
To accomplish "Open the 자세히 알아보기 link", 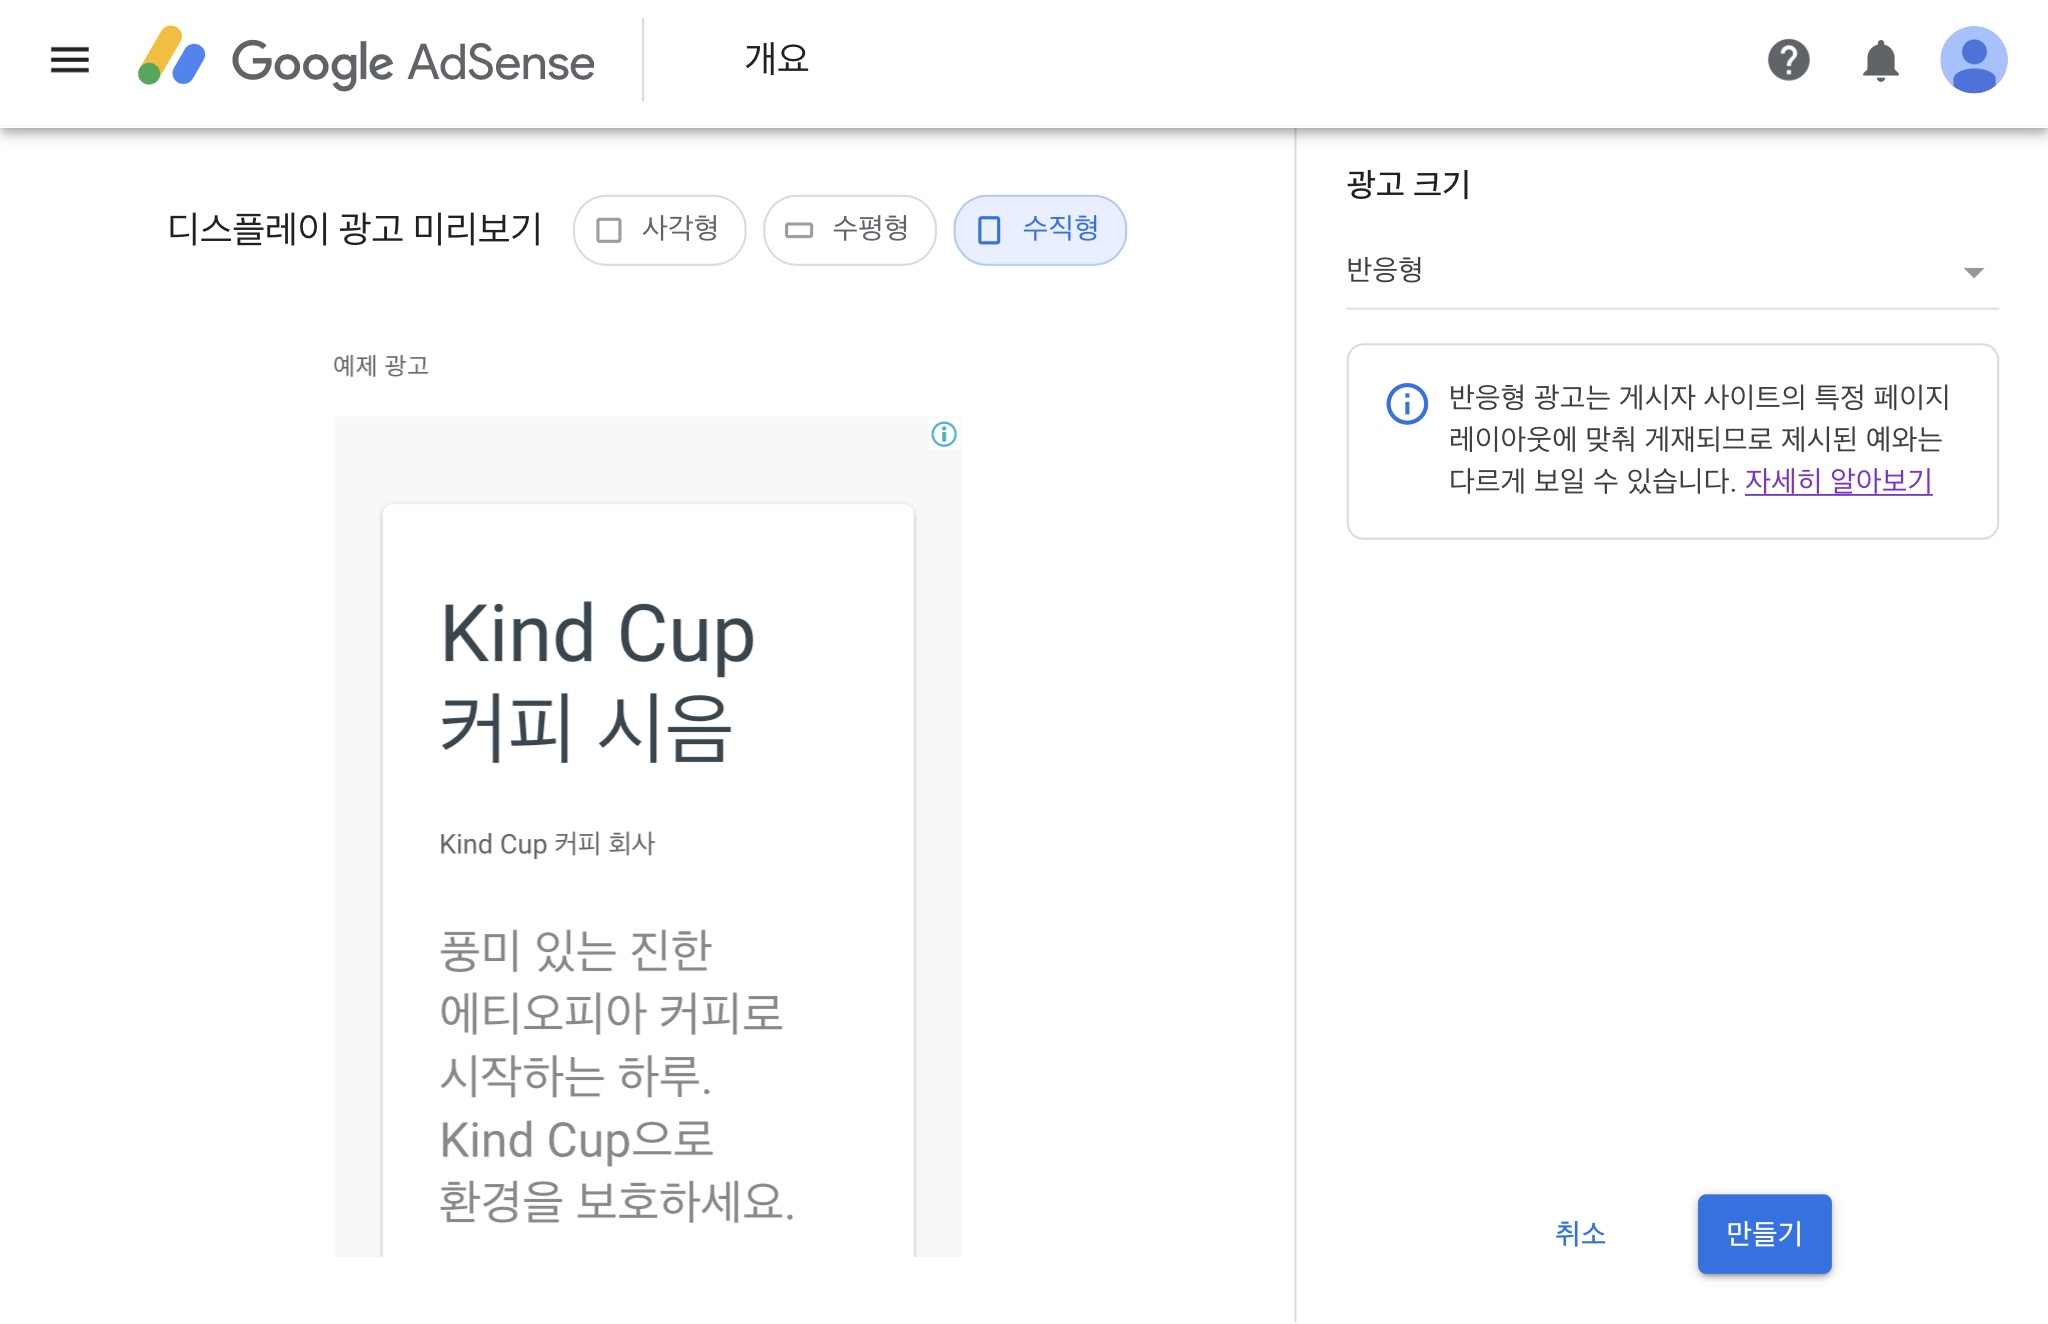I will coord(1838,481).
